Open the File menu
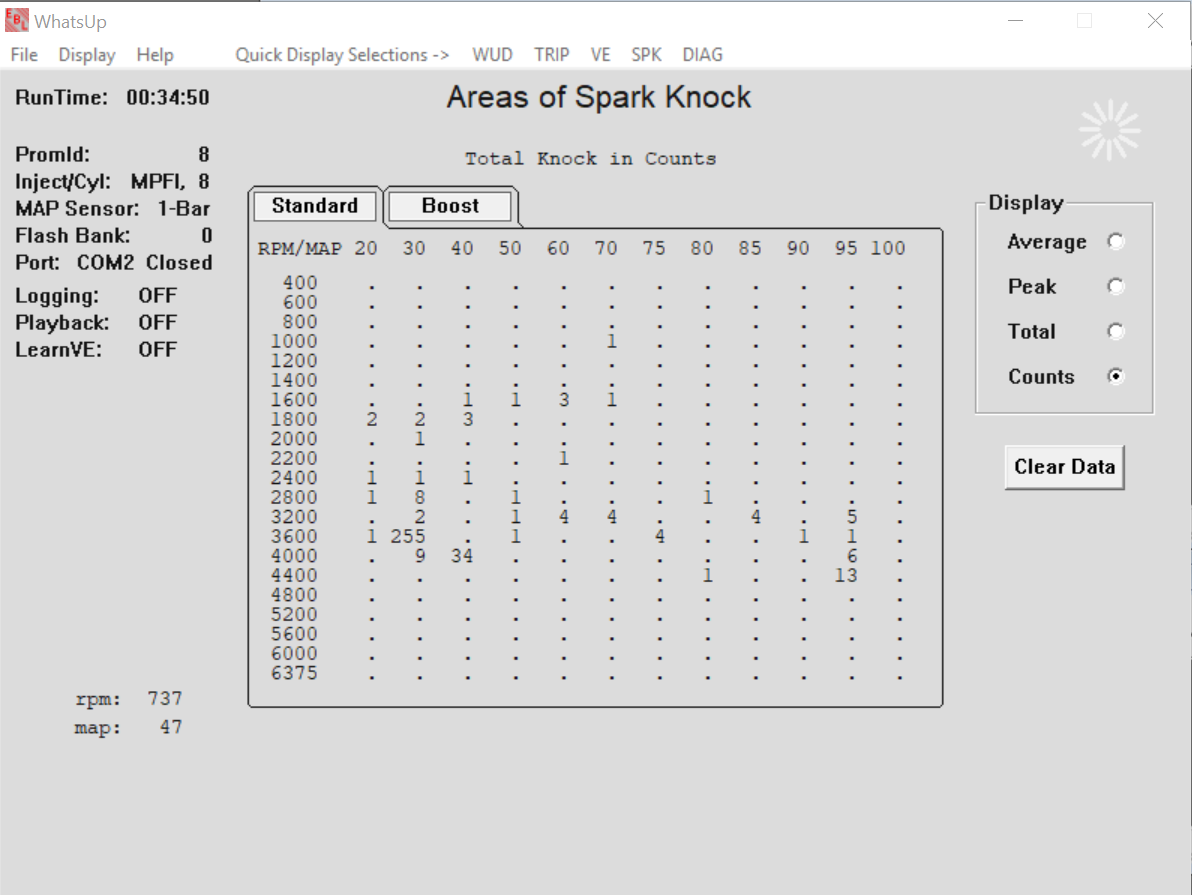 [24, 55]
